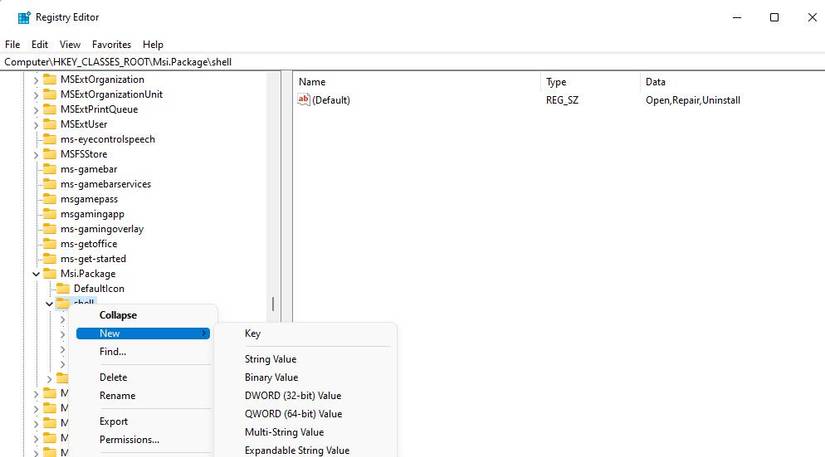Image resolution: width=825 pixels, height=457 pixels.
Task: Choose Rename in the context menu
Action: 117,395
